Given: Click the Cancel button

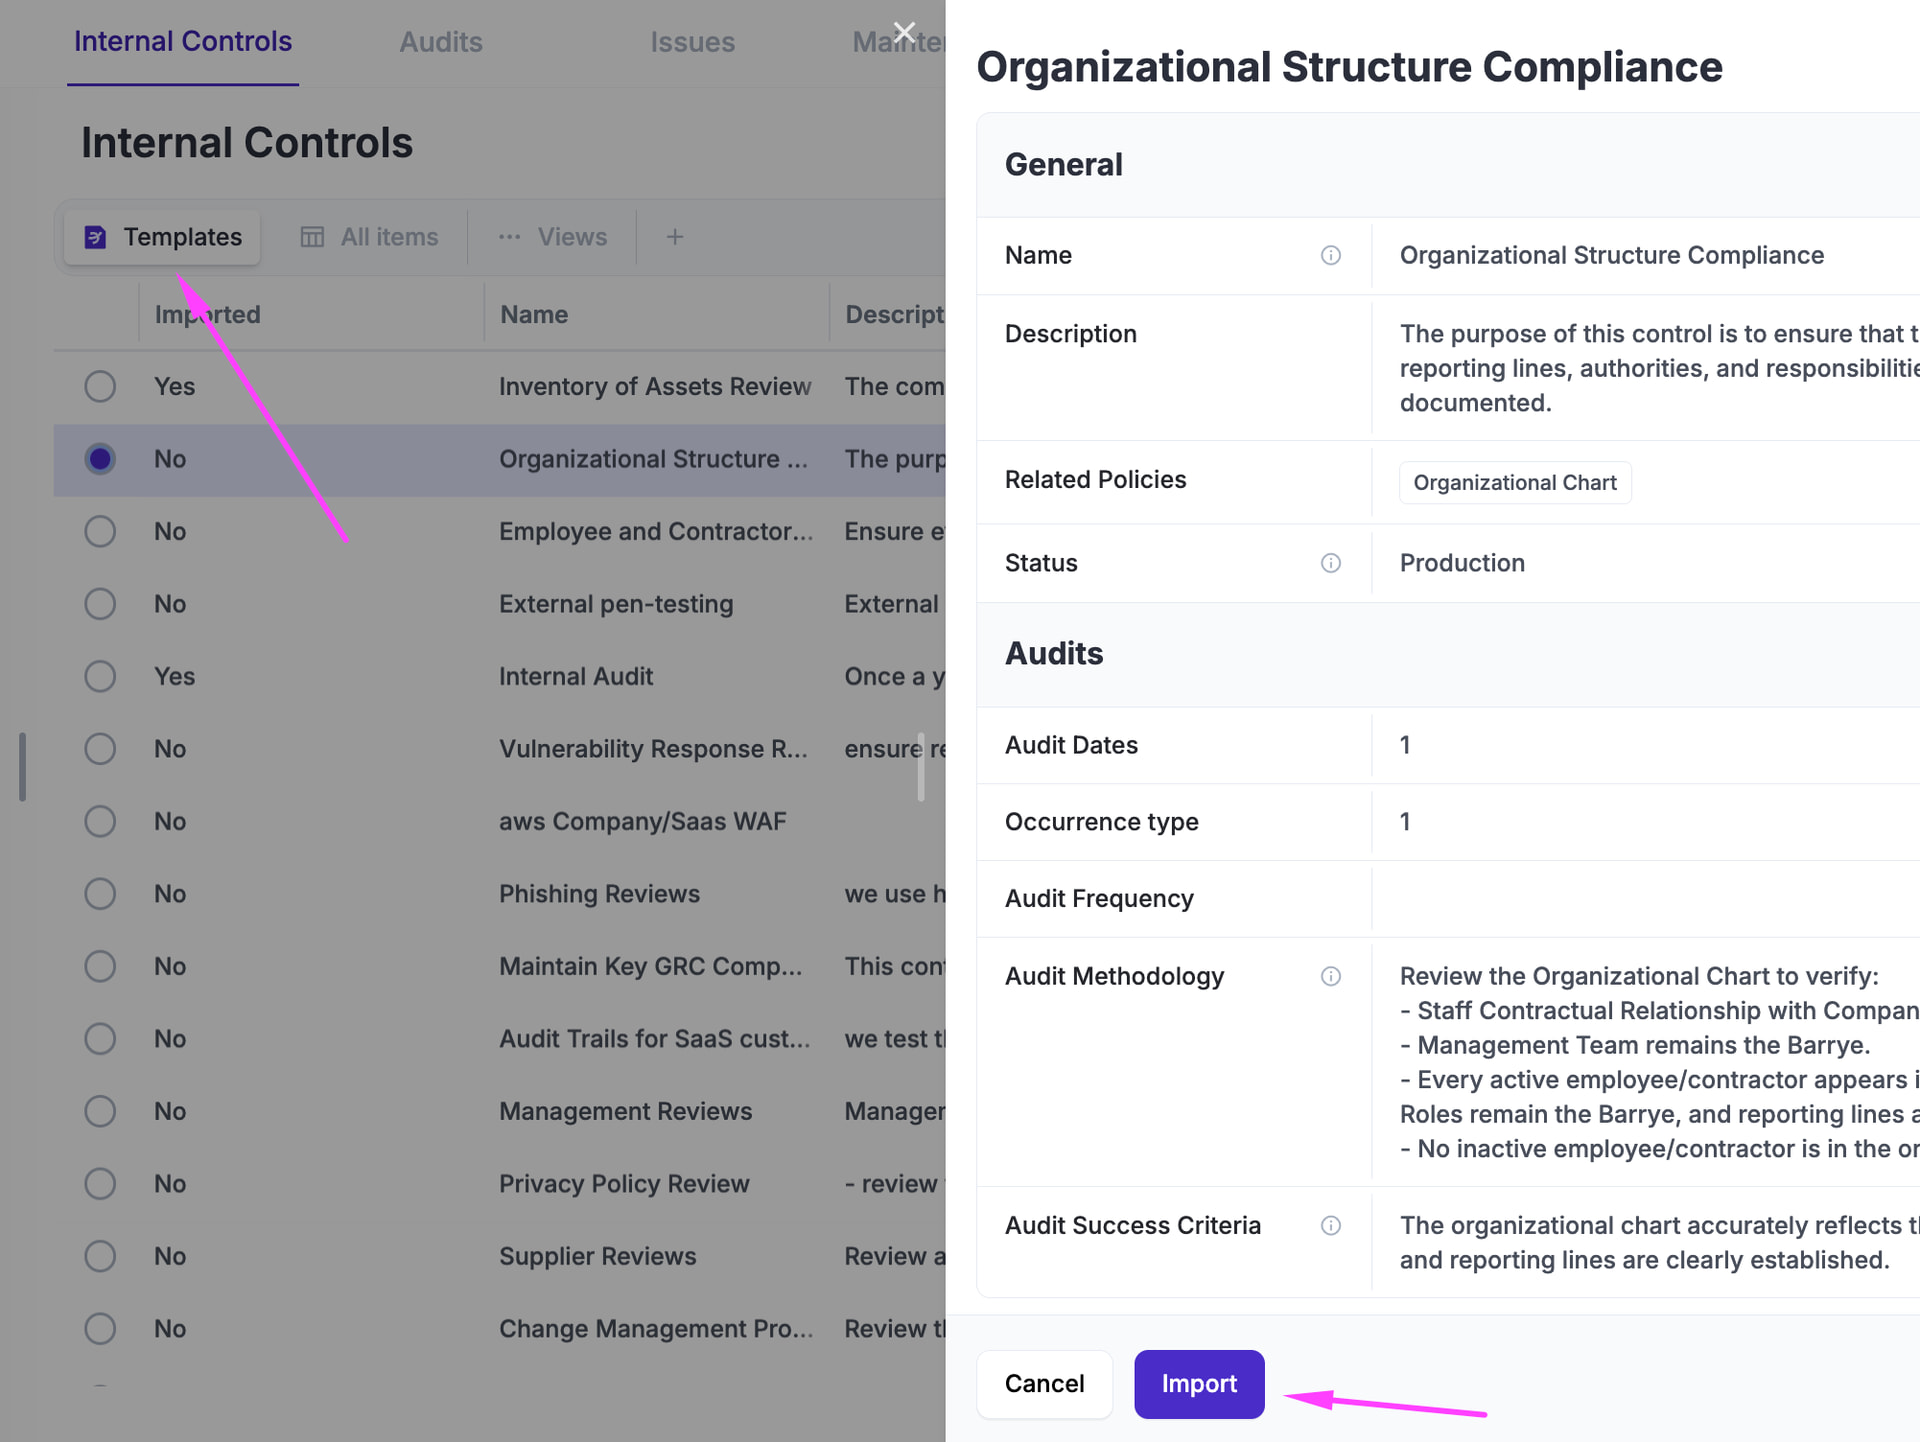Looking at the screenshot, I should pyautogui.click(x=1044, y=1384).
